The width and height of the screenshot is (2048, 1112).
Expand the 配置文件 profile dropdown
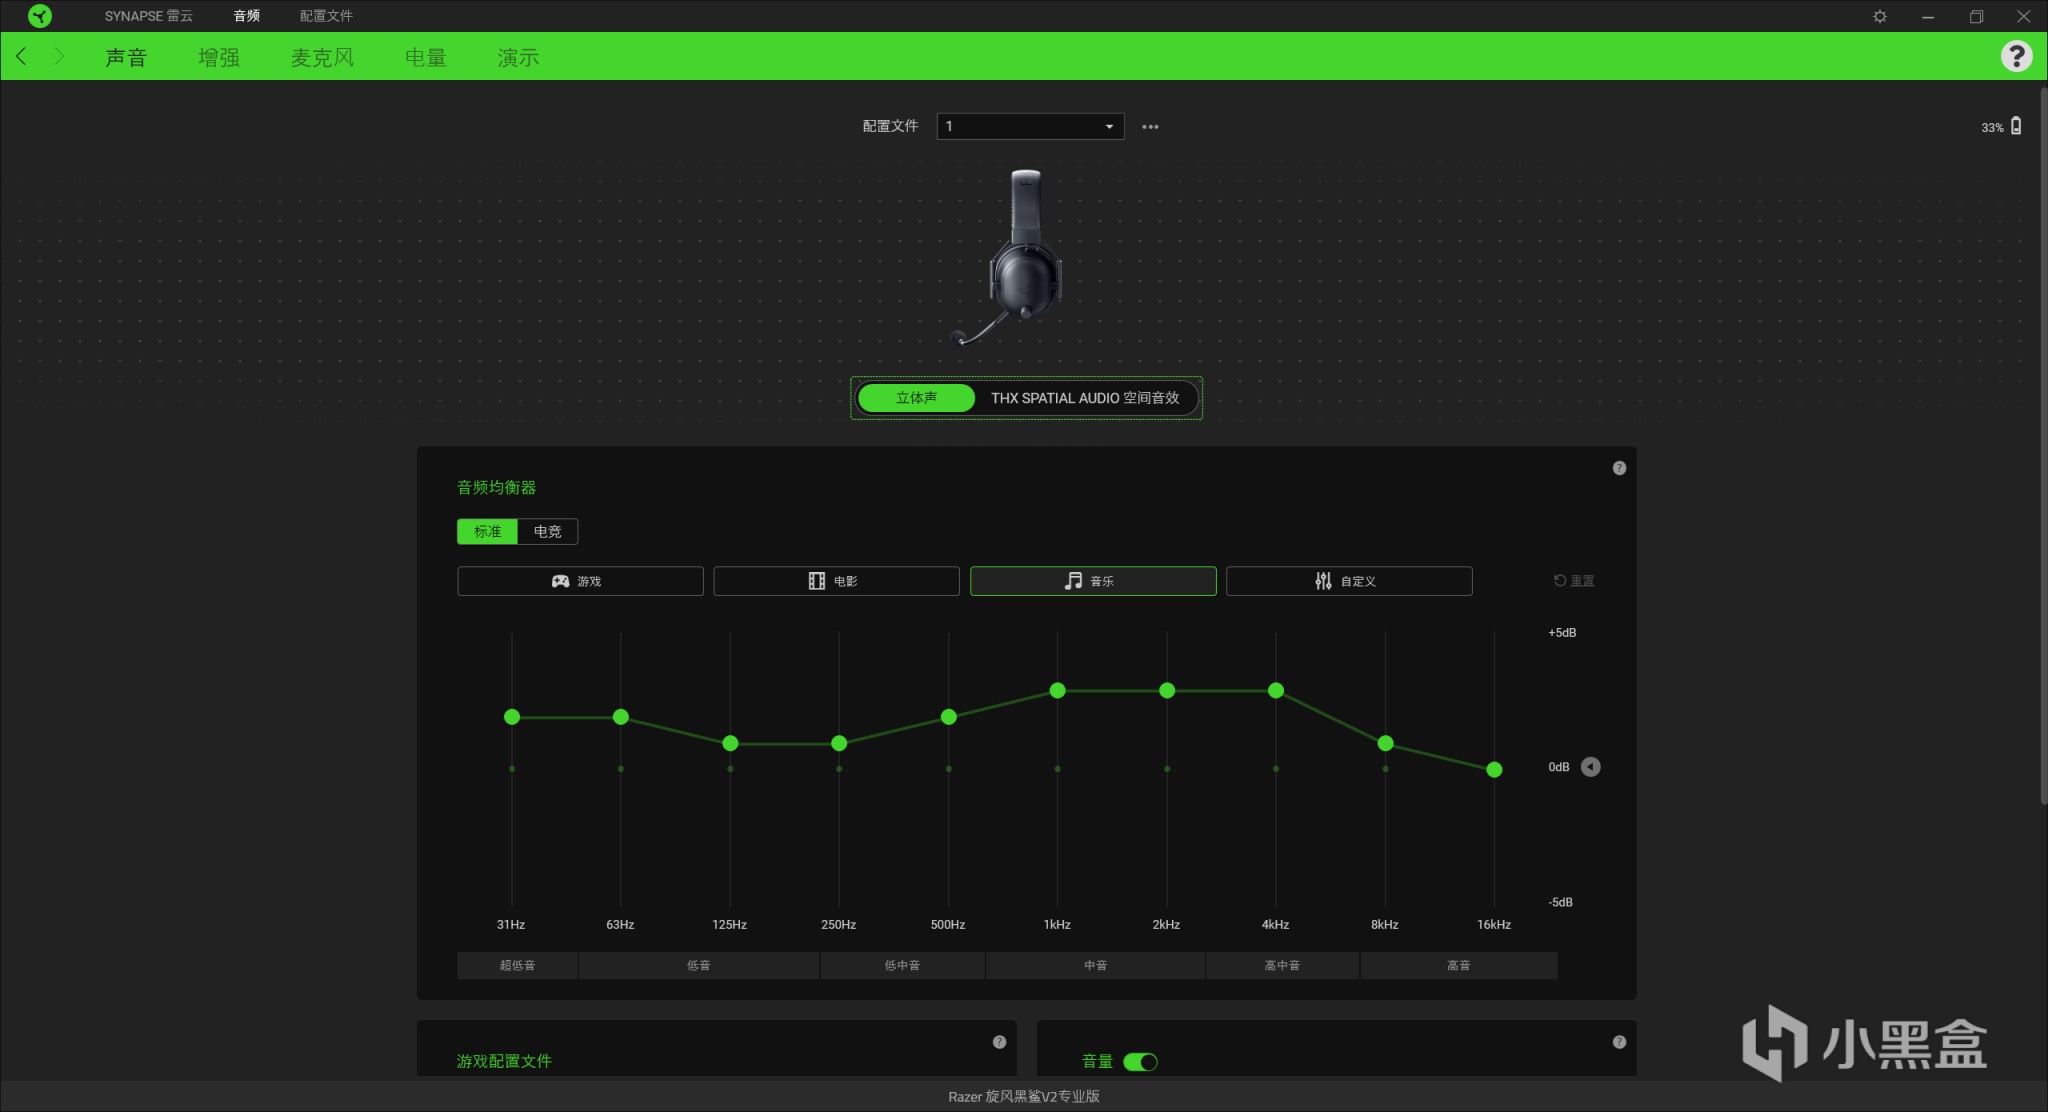[1030, 127]
